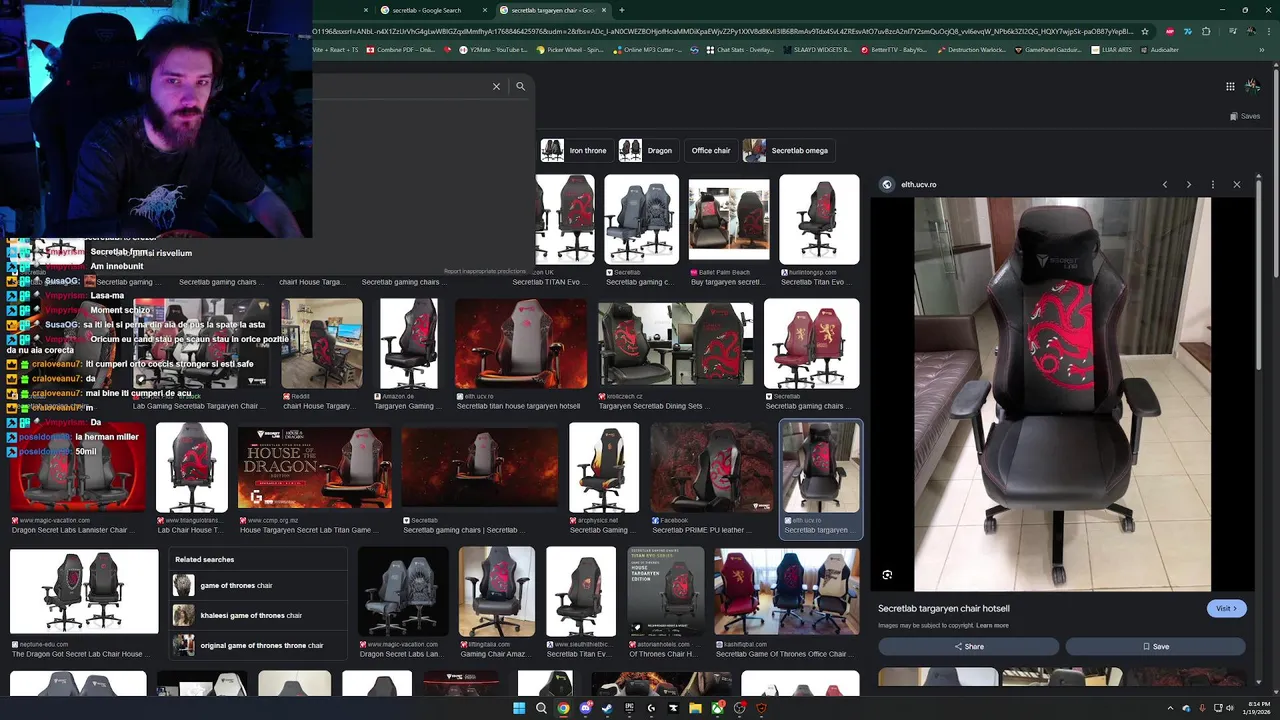Click the Visit button
Screen dimensions: 1280x720
coord(1226,608)
